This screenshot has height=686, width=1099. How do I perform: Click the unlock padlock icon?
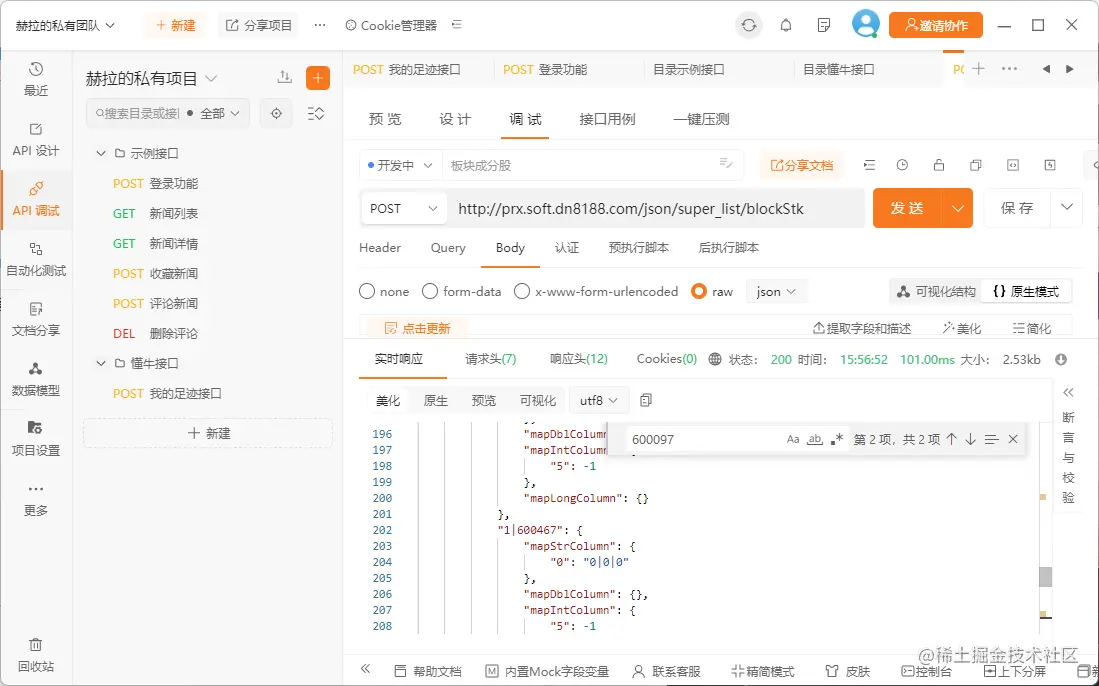938,165
